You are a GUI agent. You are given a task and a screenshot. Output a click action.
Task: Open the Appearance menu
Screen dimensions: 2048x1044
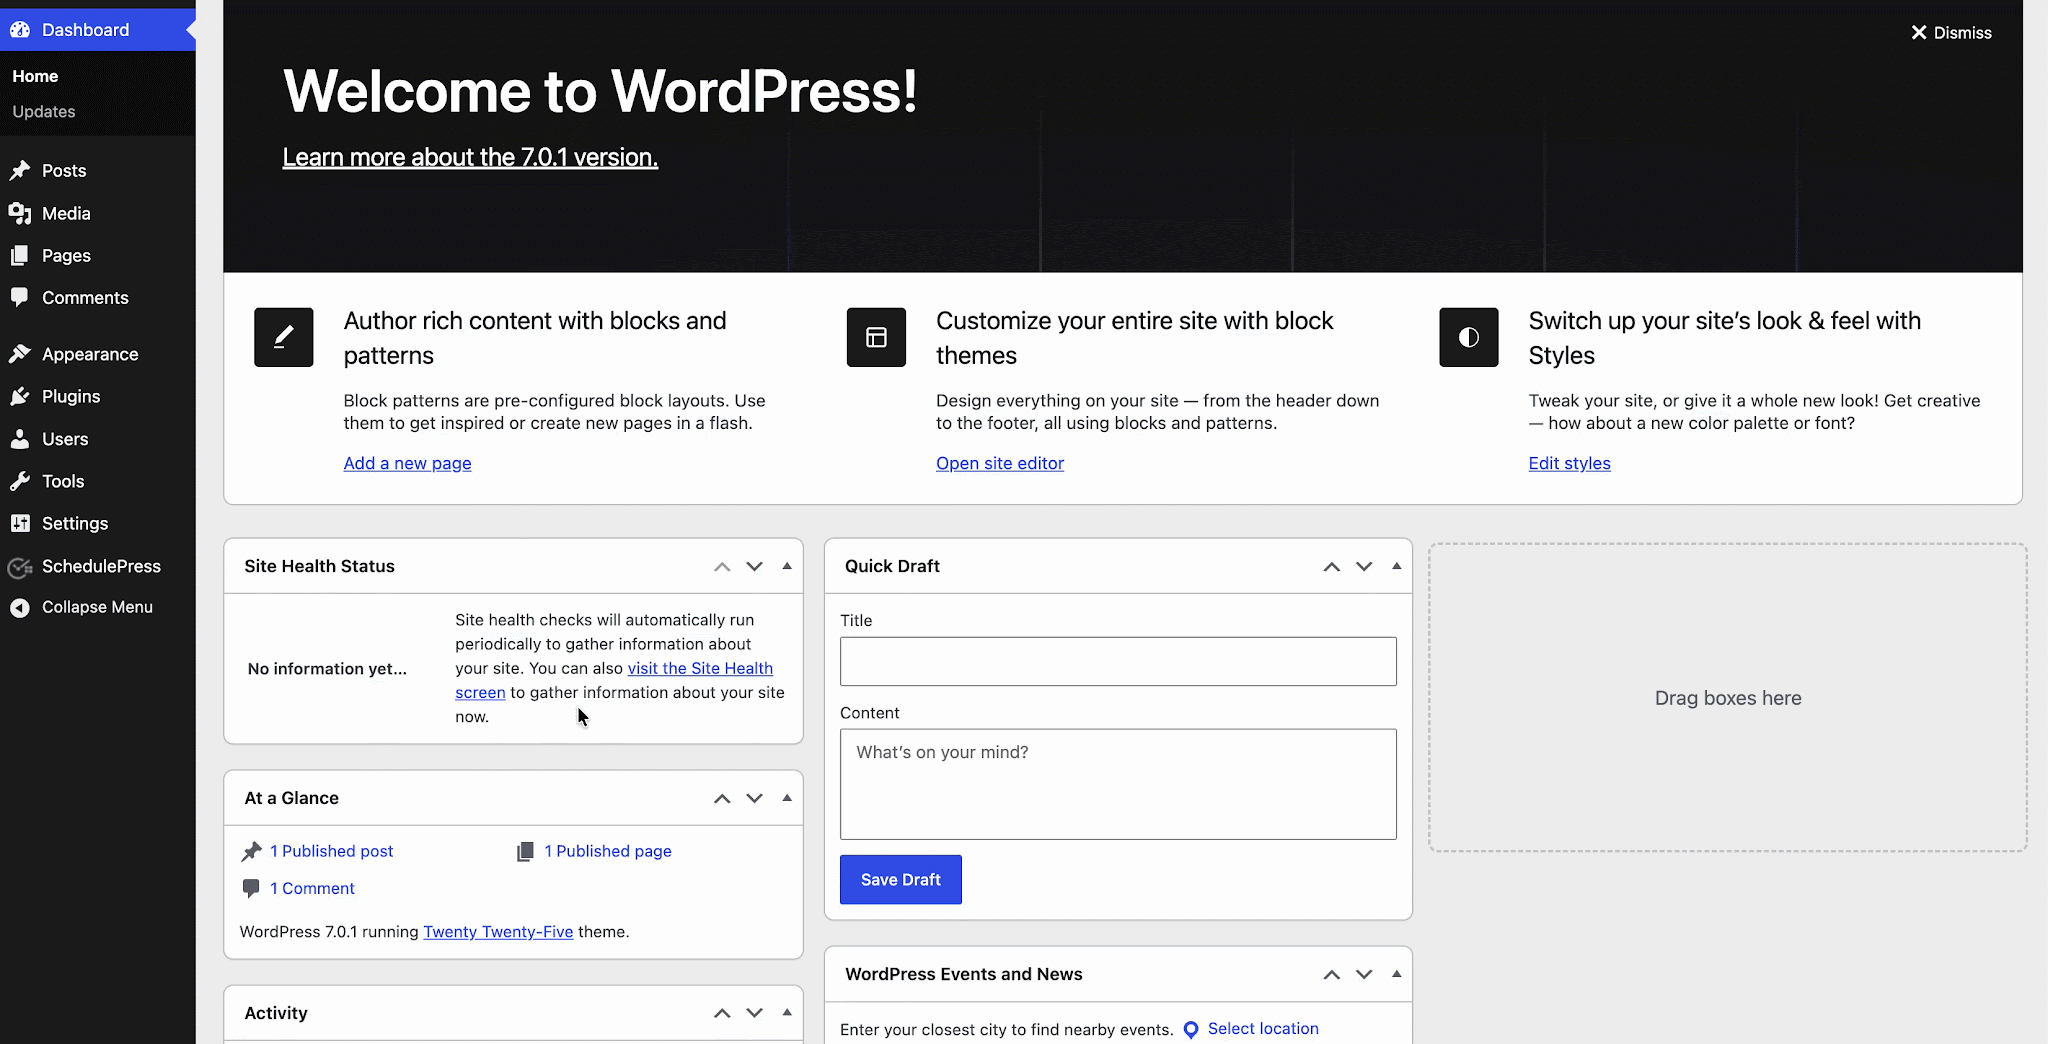98,354
